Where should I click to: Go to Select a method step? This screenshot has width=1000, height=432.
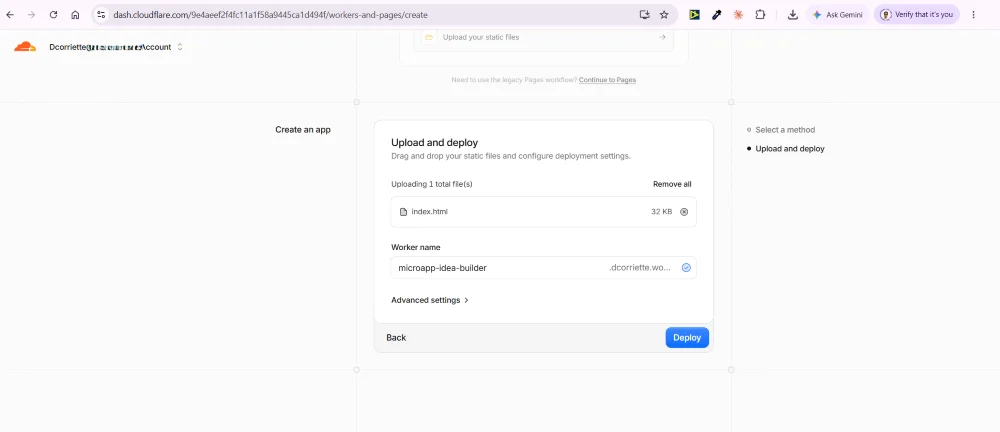(x=785, y=130)
